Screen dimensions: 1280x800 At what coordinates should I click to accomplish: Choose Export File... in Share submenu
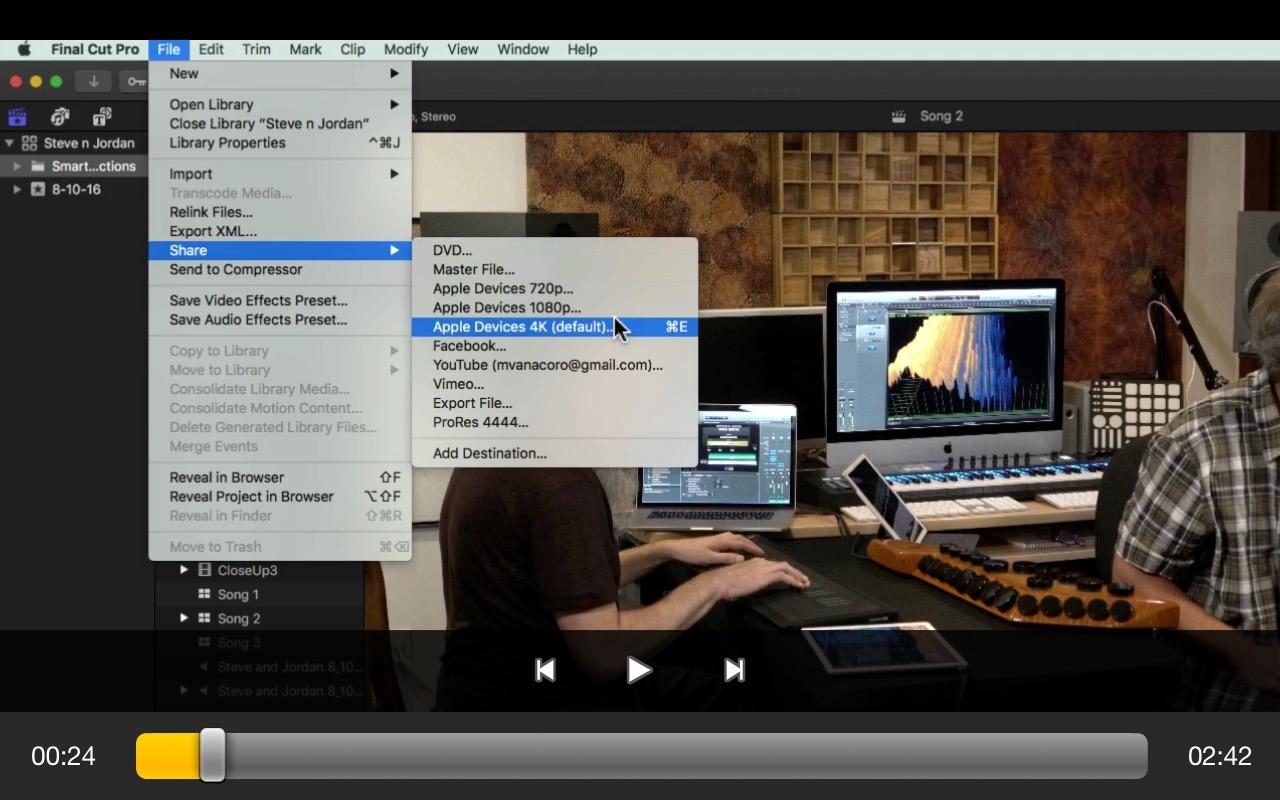[555, 403]
